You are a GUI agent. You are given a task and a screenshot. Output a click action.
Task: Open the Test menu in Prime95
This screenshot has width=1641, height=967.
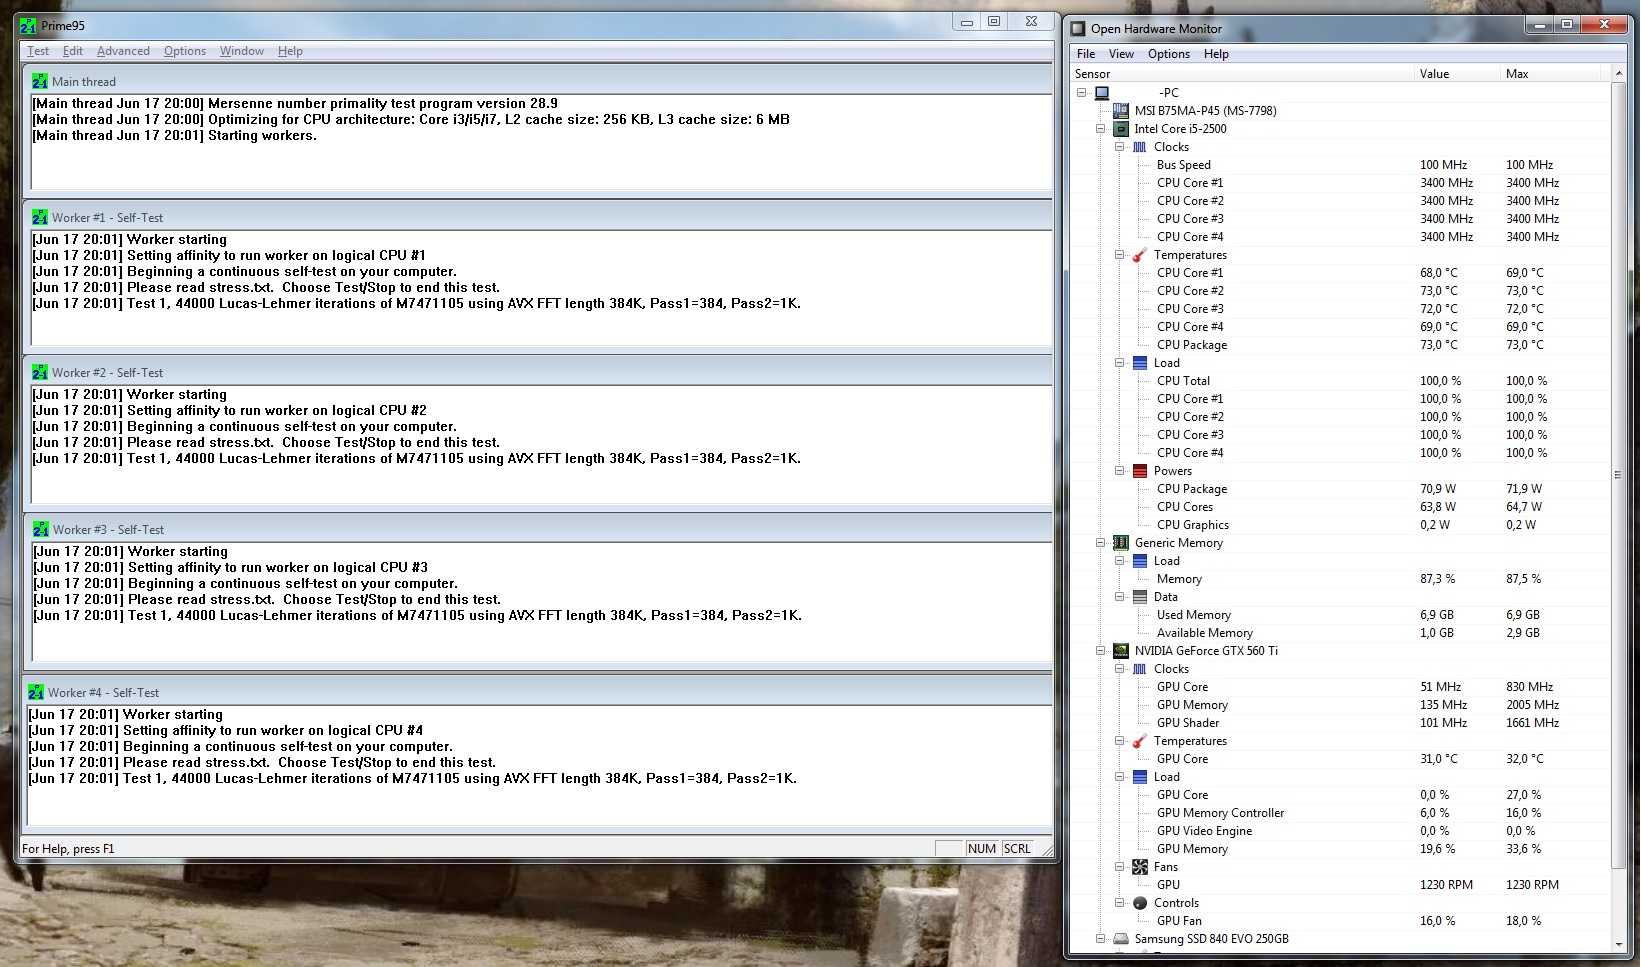(38, 51)
